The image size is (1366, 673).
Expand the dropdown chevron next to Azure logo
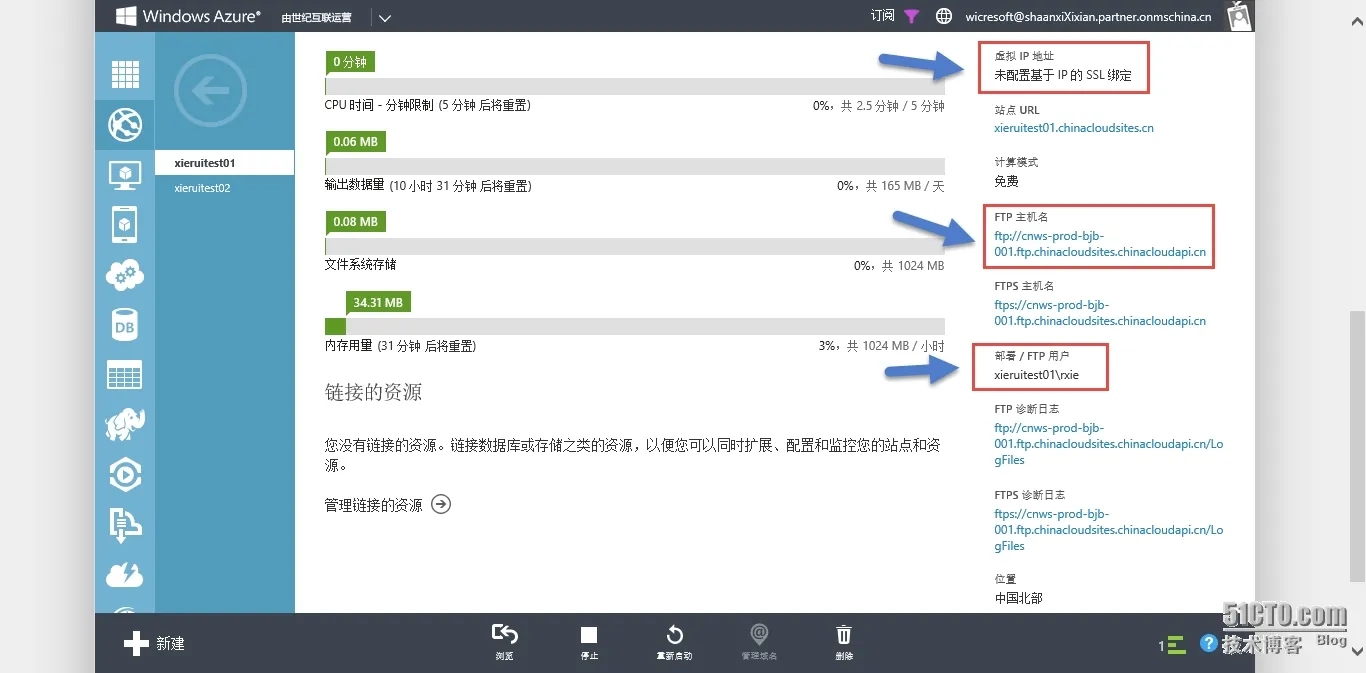(385, 17)
